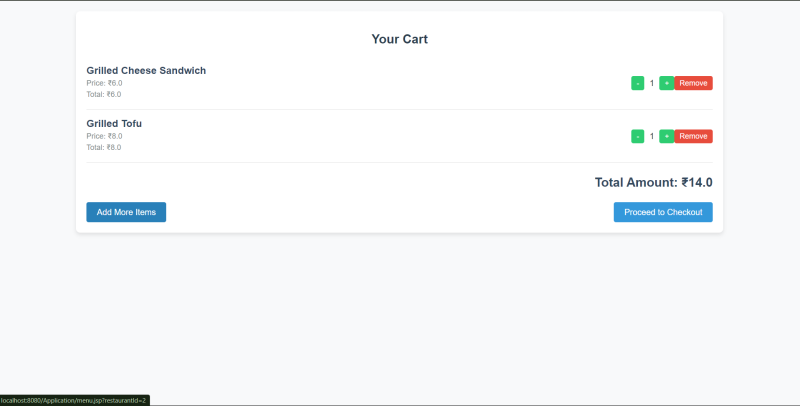Click the Total Amount ₹14.0 label
This screenshot has height=406, width=800.
653,182
